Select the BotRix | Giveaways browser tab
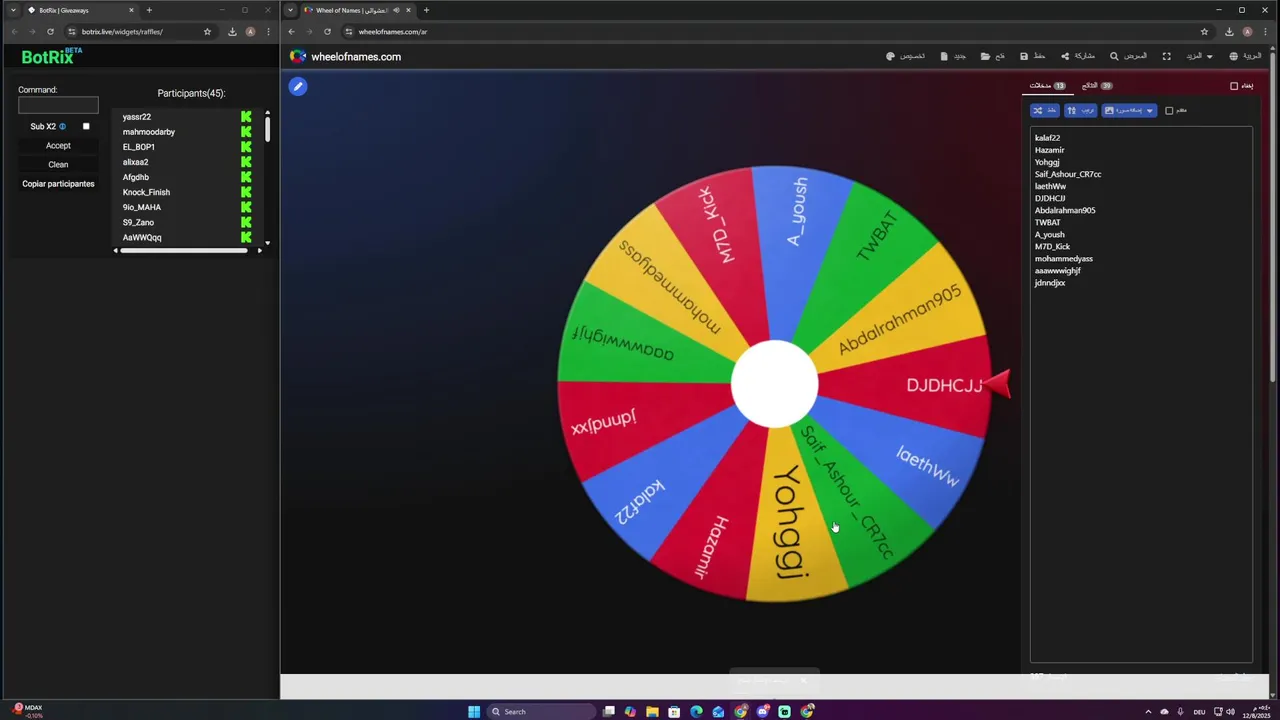Image resolution: width=1280 pixels, height=720 pixels. 80,10
